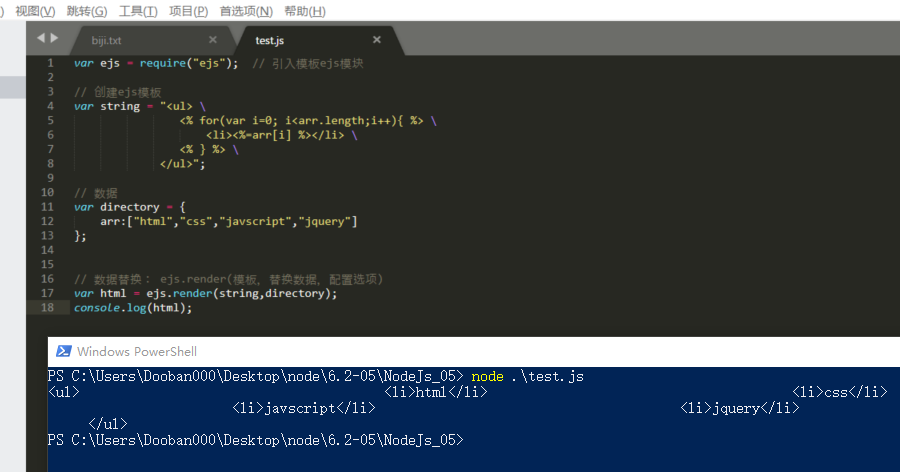This screenshot has width=900, height=472.
Task: Click the require("ejs") call on line 1
Action: click(188, 63)
